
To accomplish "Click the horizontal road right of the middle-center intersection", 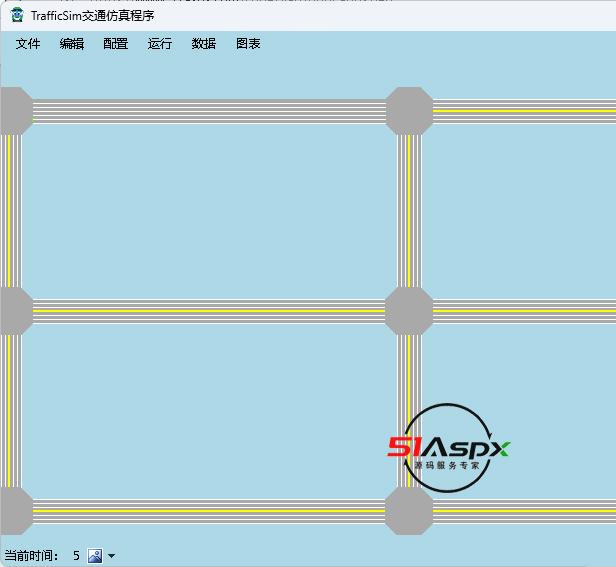I will tap(520, 311).
